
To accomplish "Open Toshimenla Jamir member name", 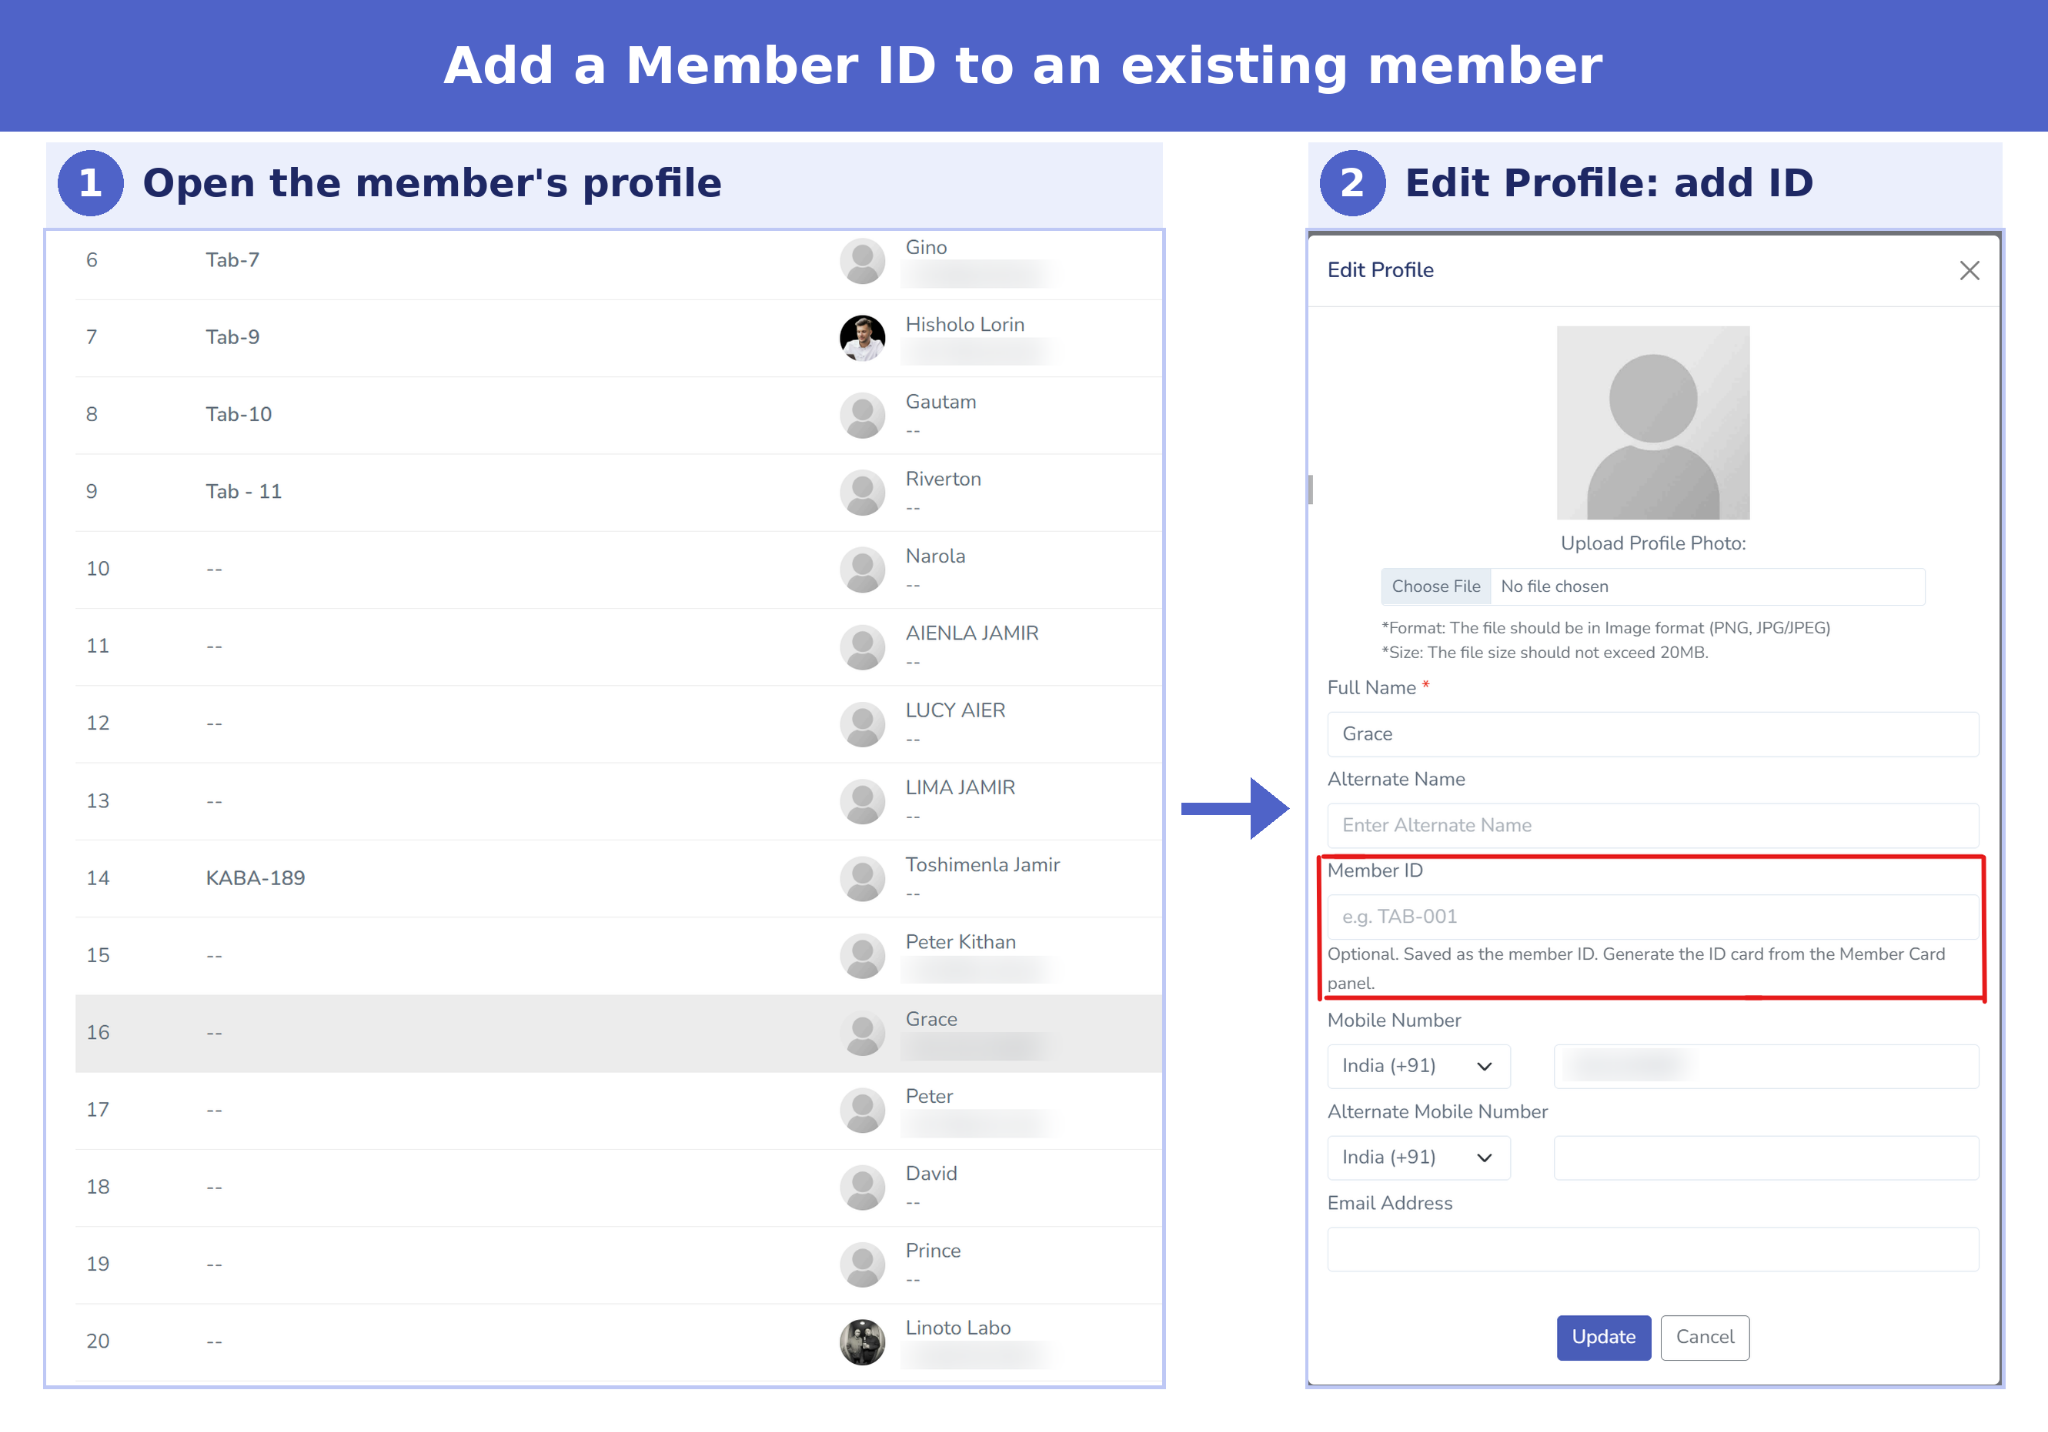I will pos(982,865).
